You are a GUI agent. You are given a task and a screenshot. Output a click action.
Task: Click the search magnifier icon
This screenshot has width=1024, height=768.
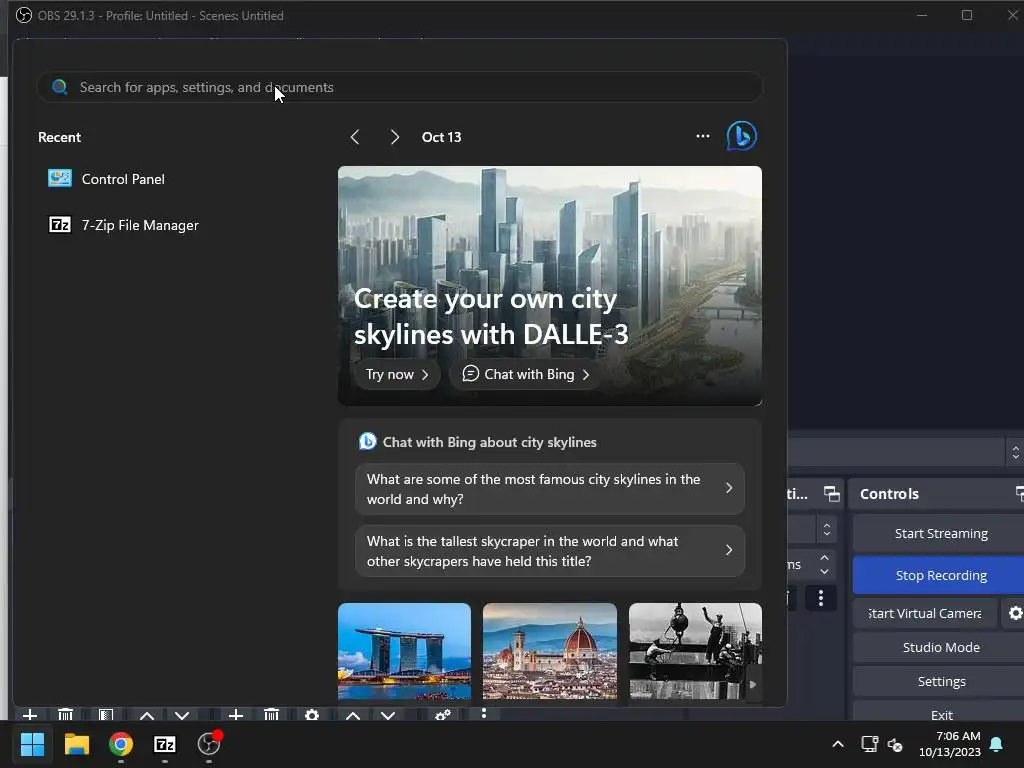pyautogui.click(x=59, y=87)
